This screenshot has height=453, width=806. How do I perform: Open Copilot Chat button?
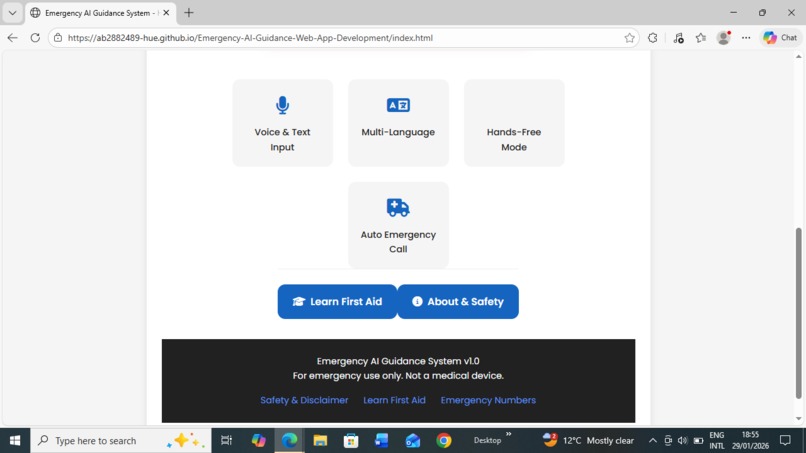tap(780, 38)
